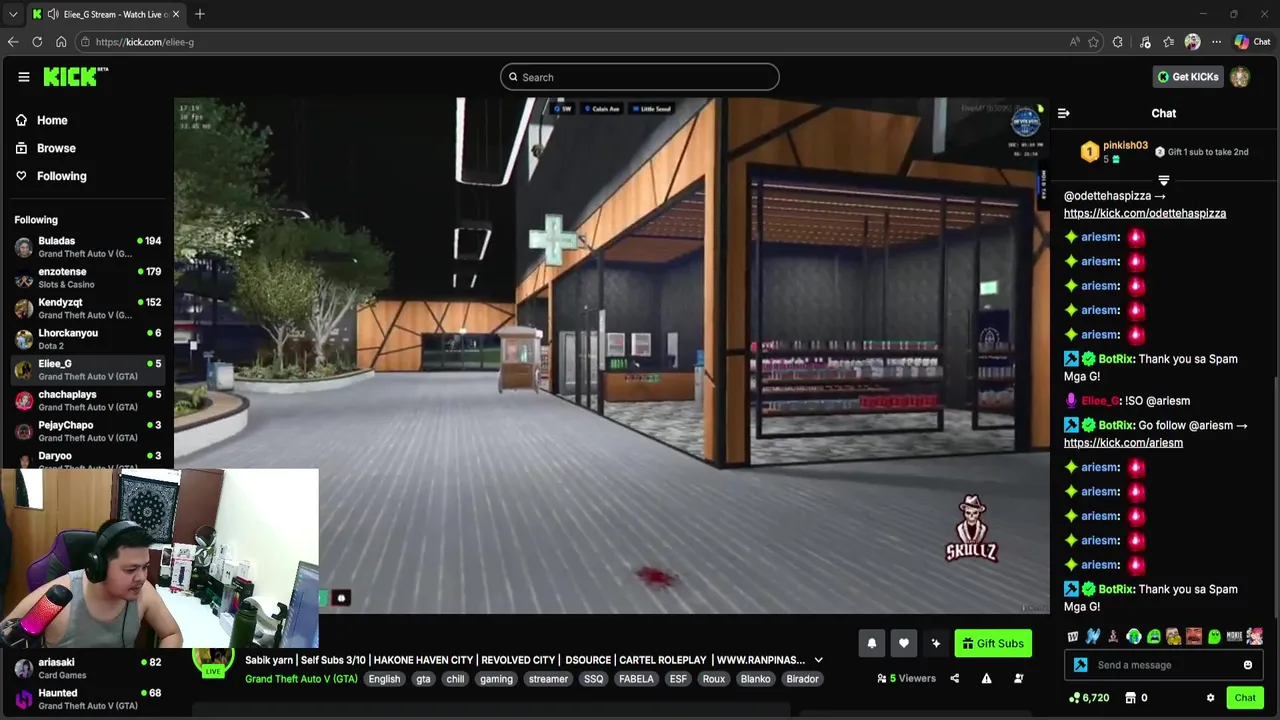Open Buladas channel in Following list
The image size is (1280, 720).
(x=88, y=247)
